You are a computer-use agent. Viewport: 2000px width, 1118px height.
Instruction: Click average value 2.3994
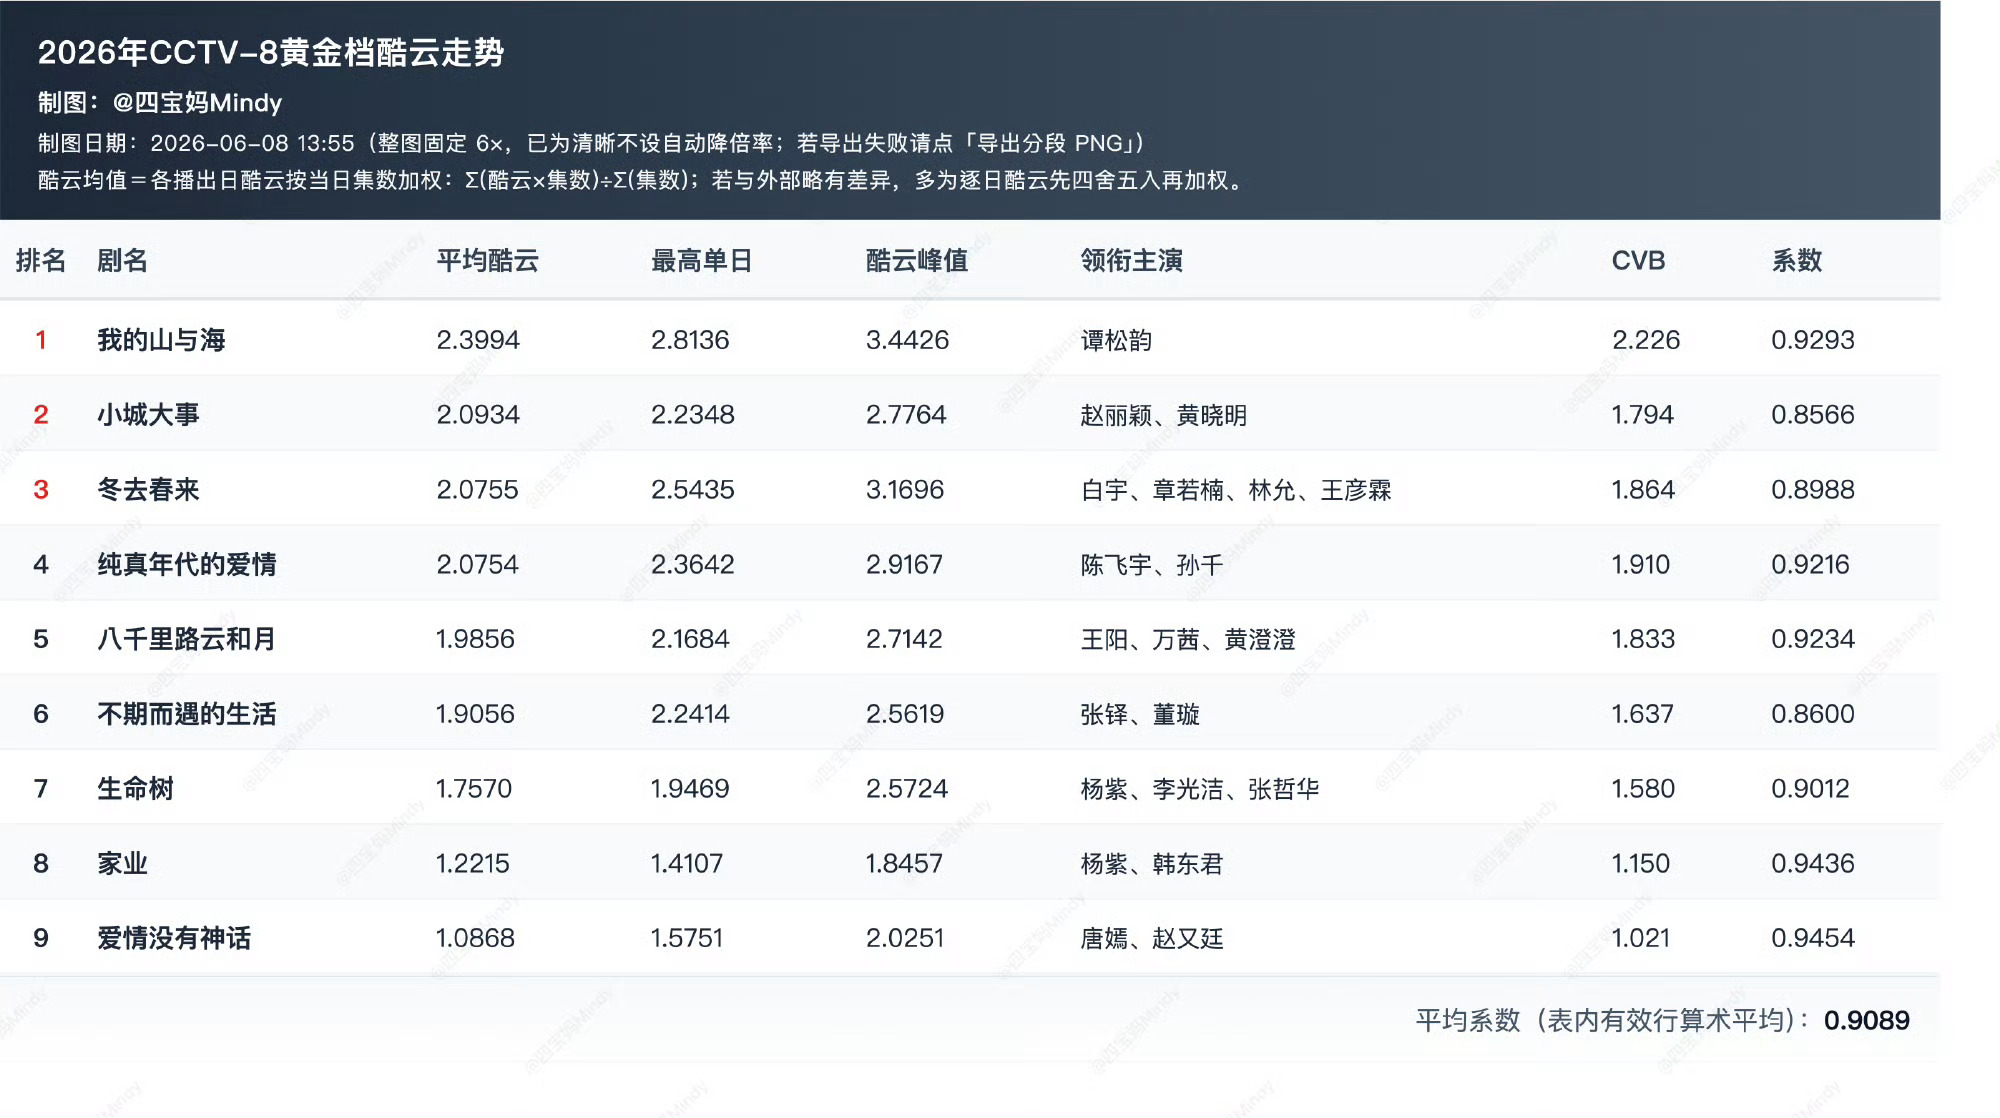[478, 340]
